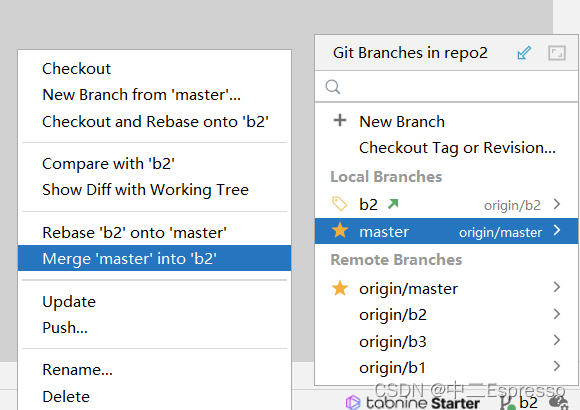Click the git branch icon in status bar

click(508, 403)
